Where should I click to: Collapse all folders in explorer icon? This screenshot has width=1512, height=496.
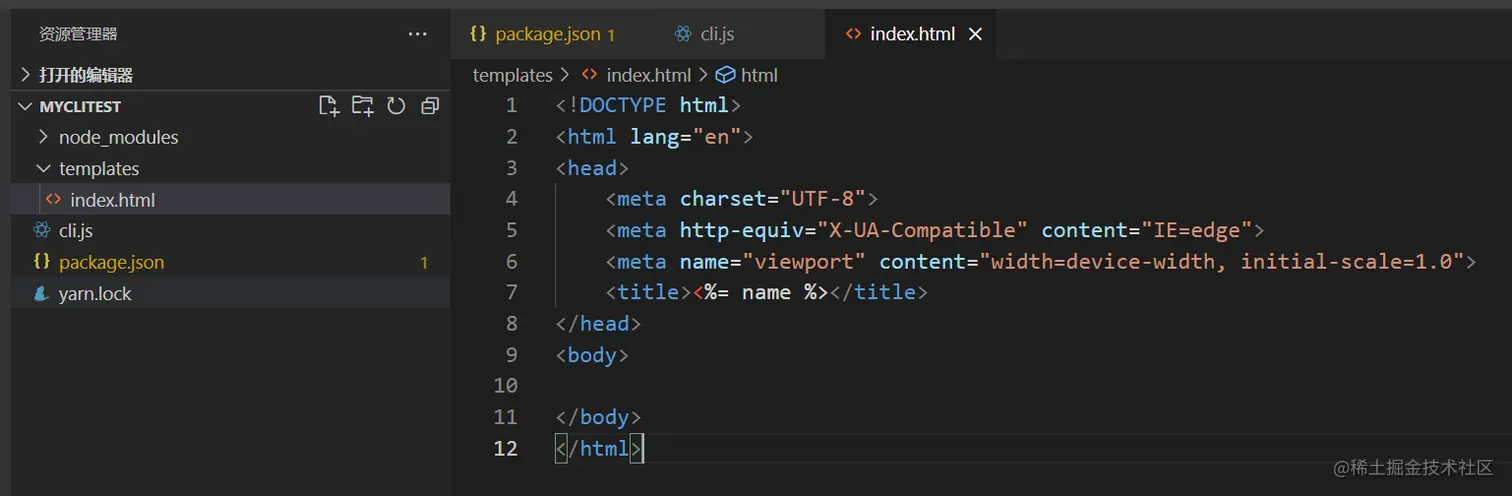coord(430,106)
